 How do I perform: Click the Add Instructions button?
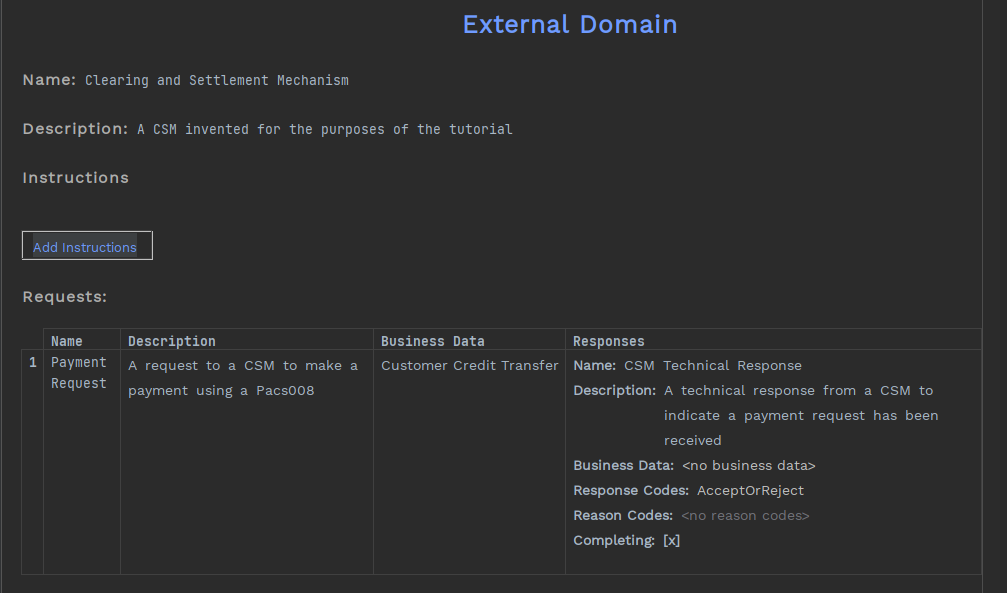click(x=86, y=246)
